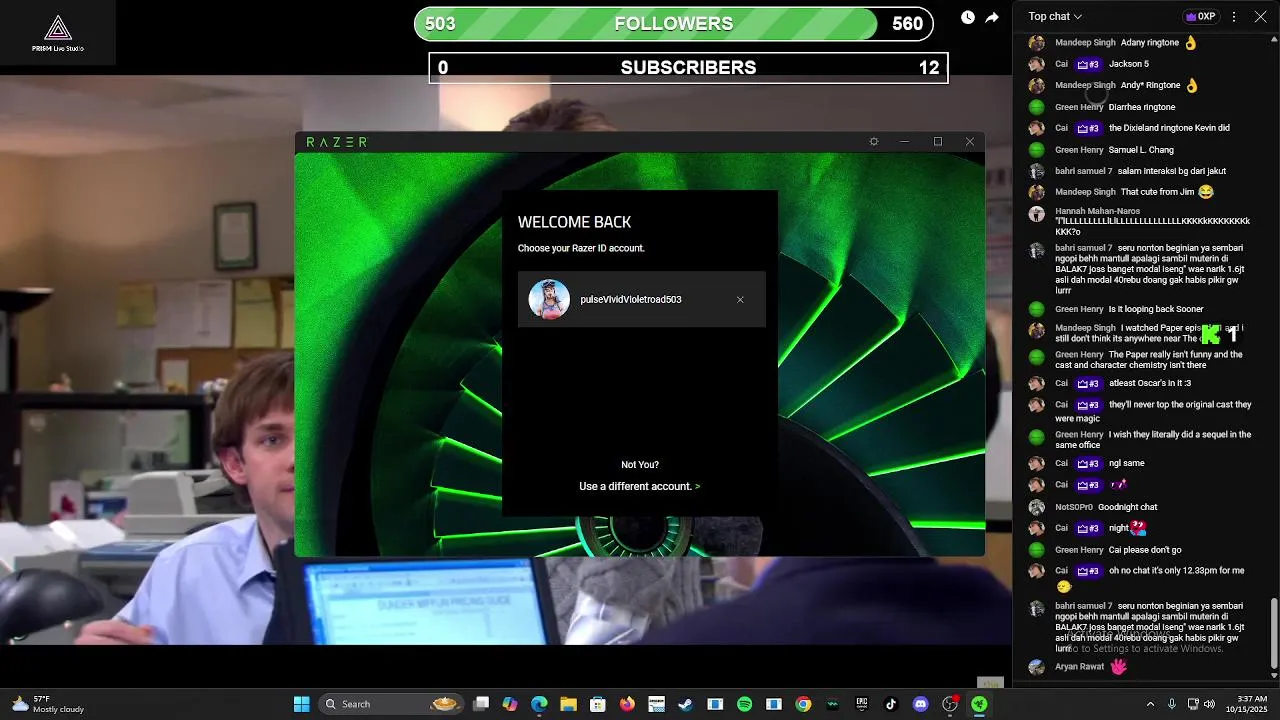1280x720 pixels.
Task: Click Hannah Mahan-Naros username in chat
Action: (1097, 211)
